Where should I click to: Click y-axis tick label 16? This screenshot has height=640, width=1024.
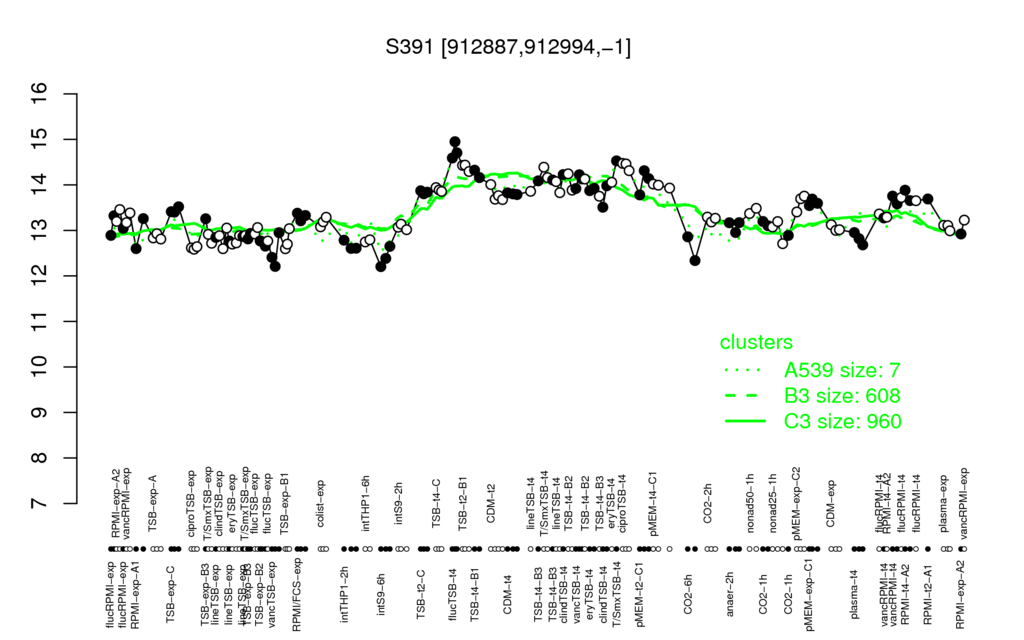click(x=40, y=94)
